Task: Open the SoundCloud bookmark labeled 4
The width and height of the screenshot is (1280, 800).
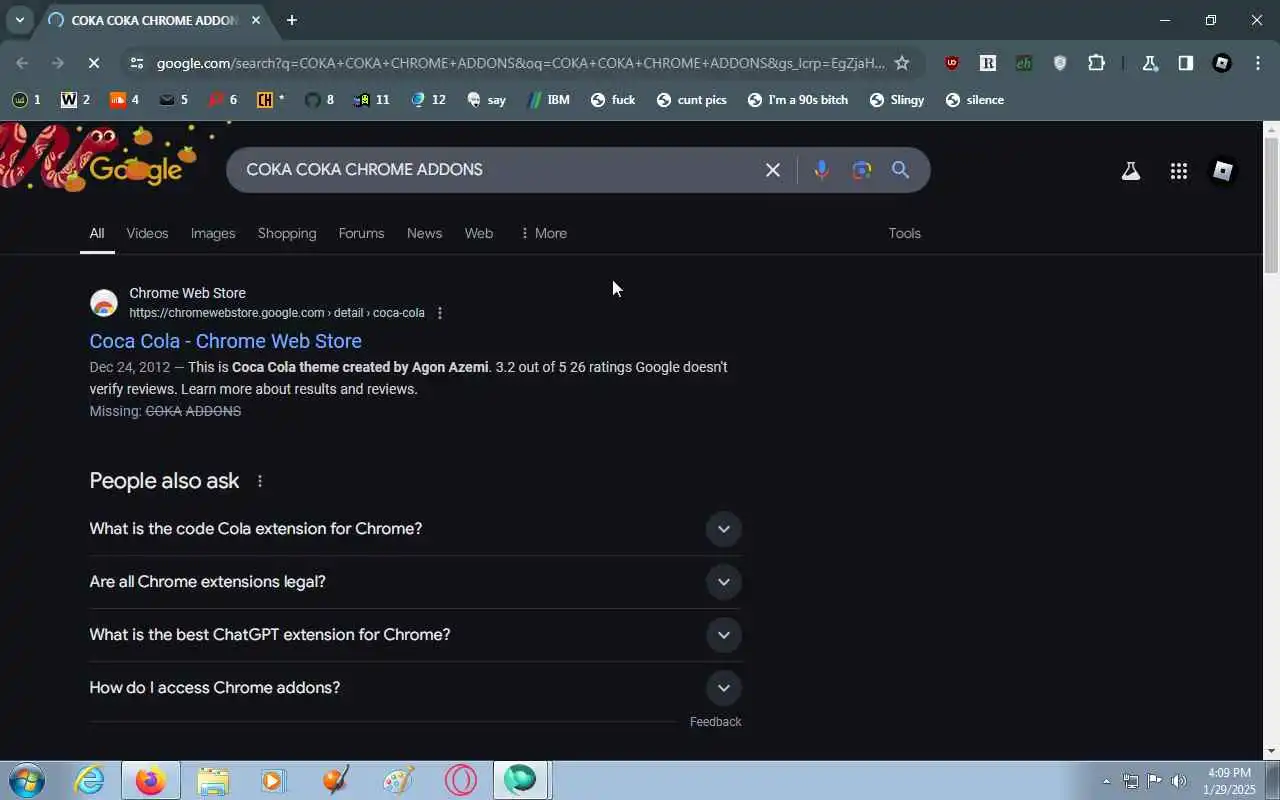Action: [x=124, y=100]
